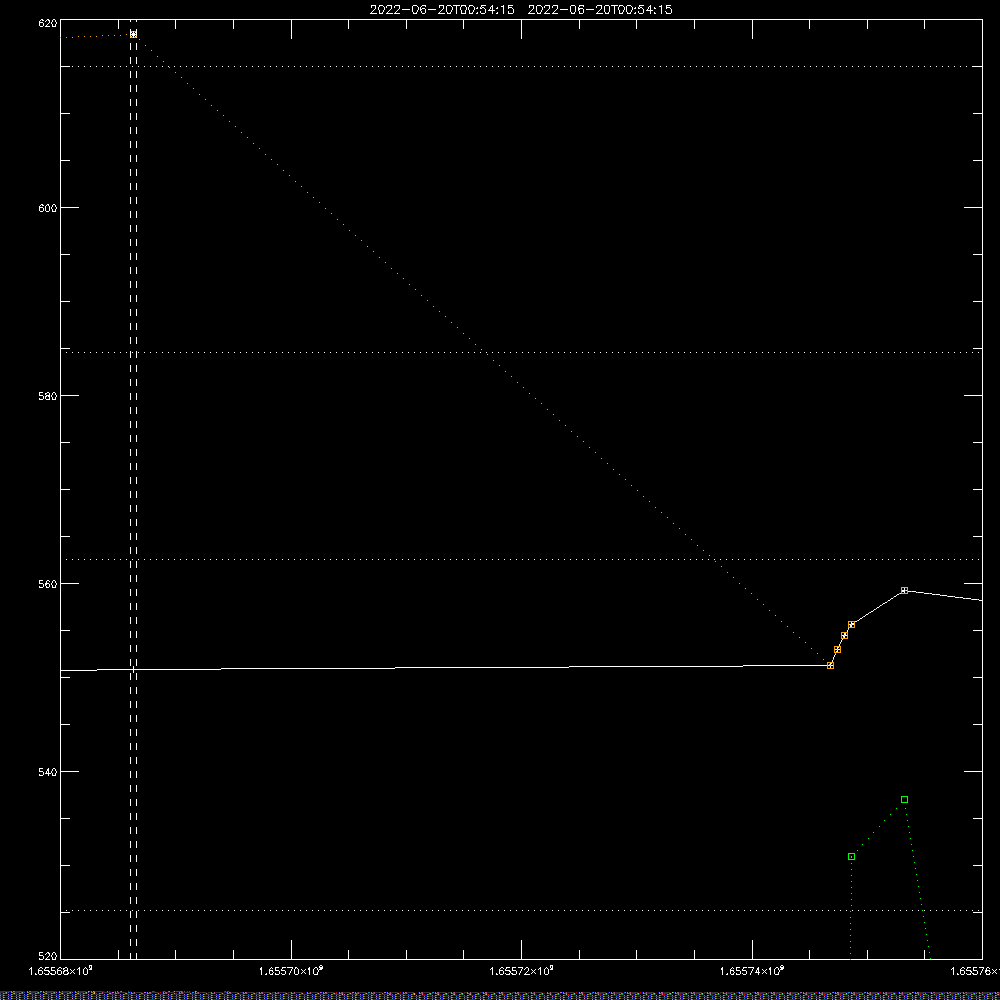Pick the orange marker near value 555.5

(851, 624)
